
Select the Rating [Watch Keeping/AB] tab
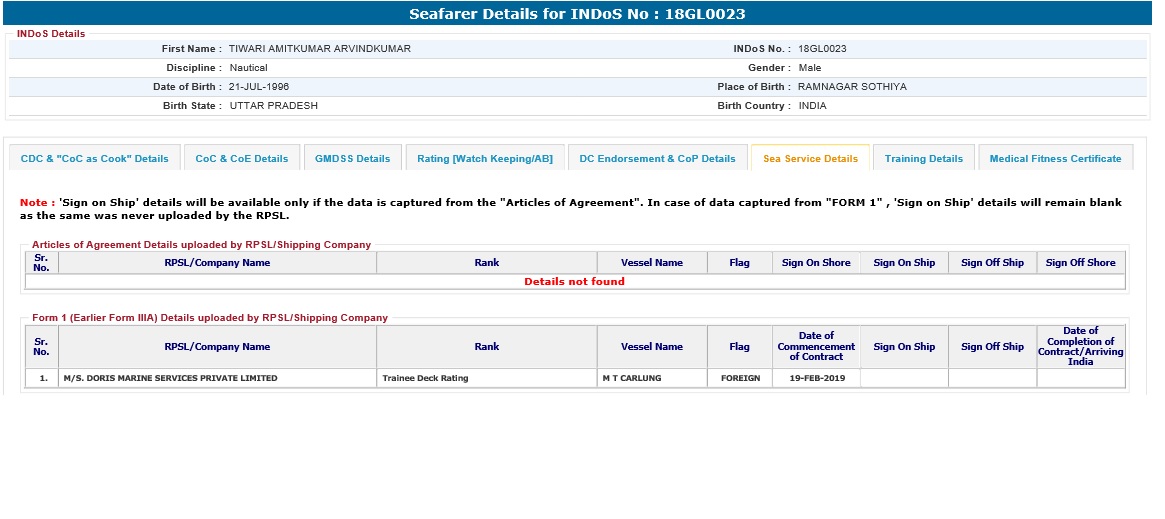point(484,158)
